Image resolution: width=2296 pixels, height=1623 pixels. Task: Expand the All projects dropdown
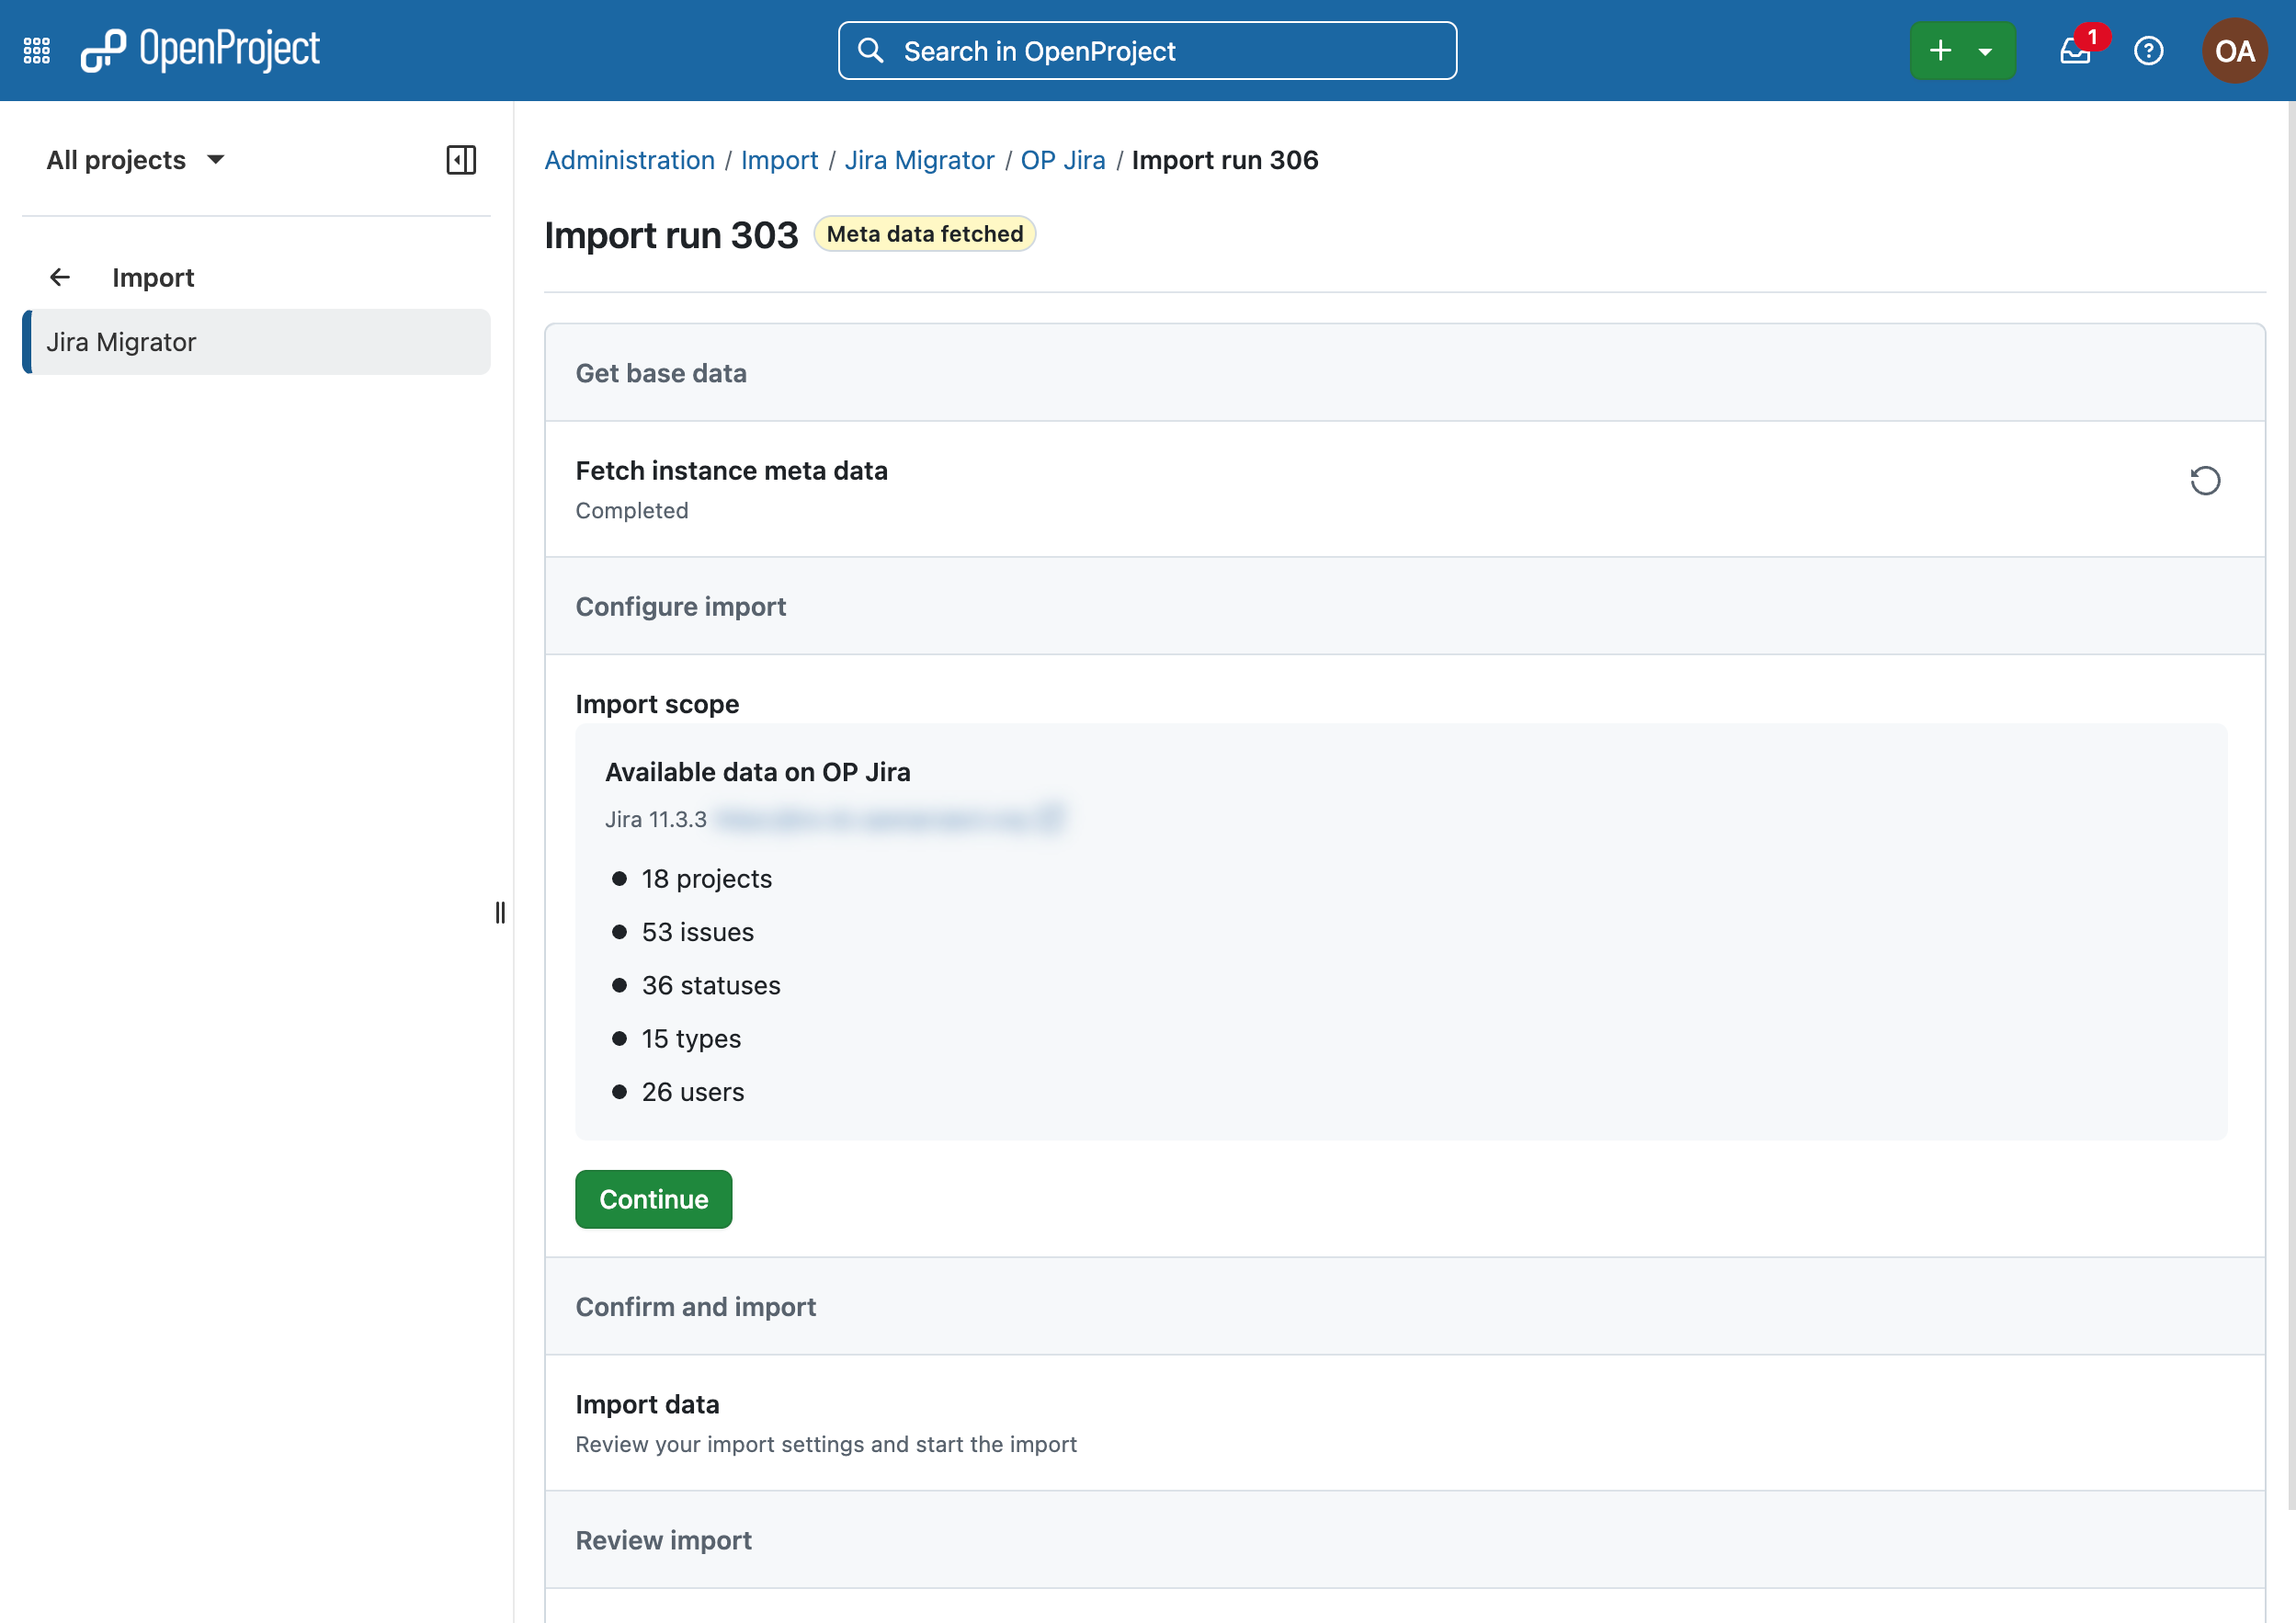click(136, 160)
